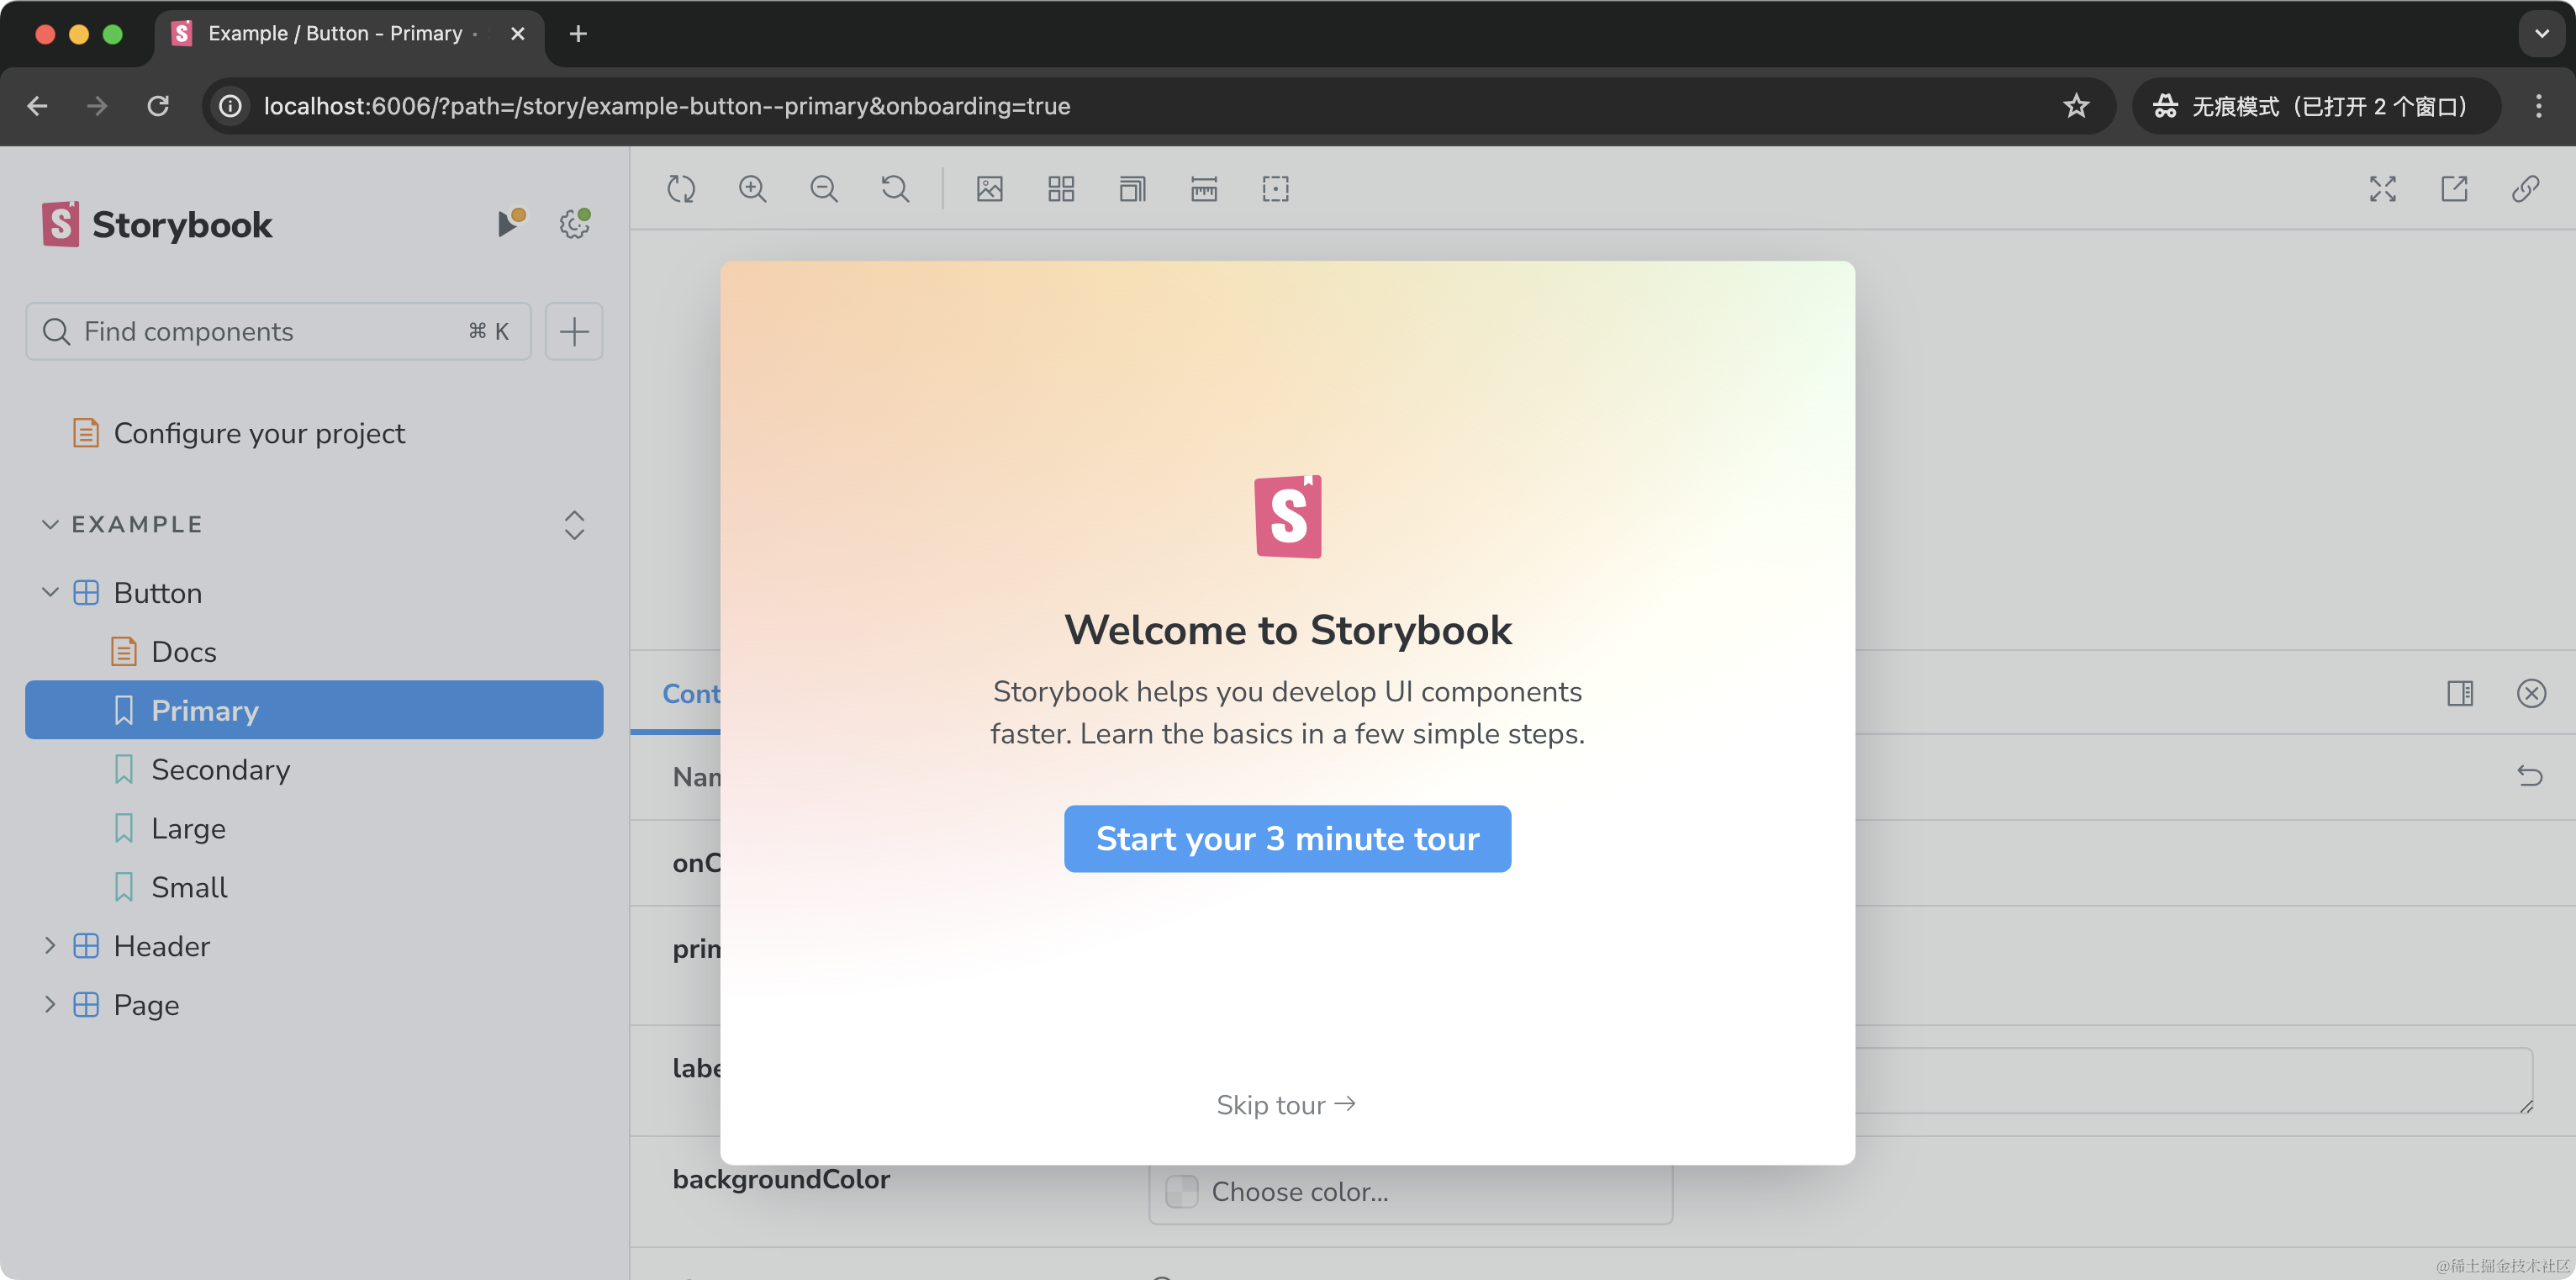Click the Storybook logo in welcome dialog
This screenshot has height=1280, width=2576.
[x=1288, y=516]
